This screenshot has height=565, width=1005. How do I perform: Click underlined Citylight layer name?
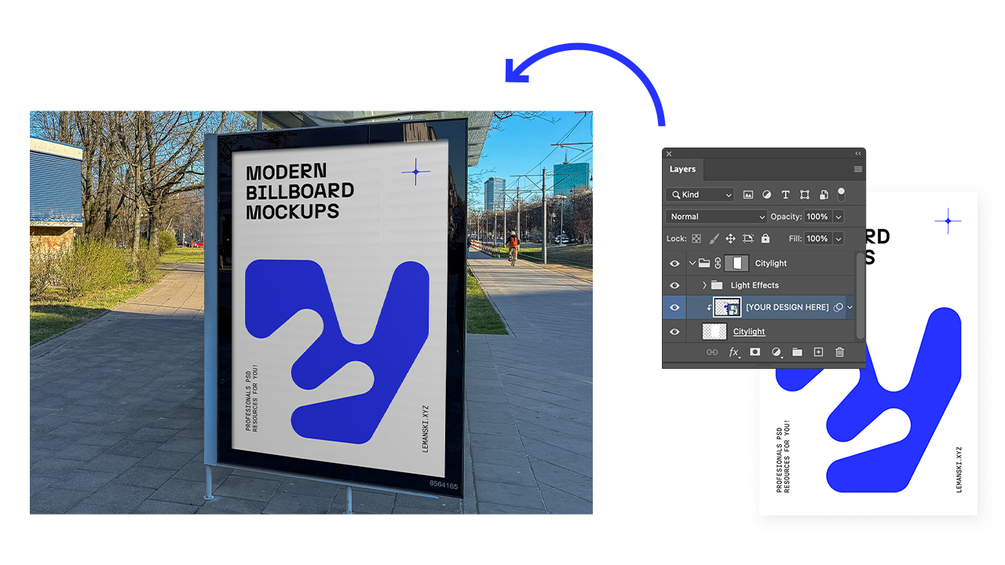pos(749,332)
